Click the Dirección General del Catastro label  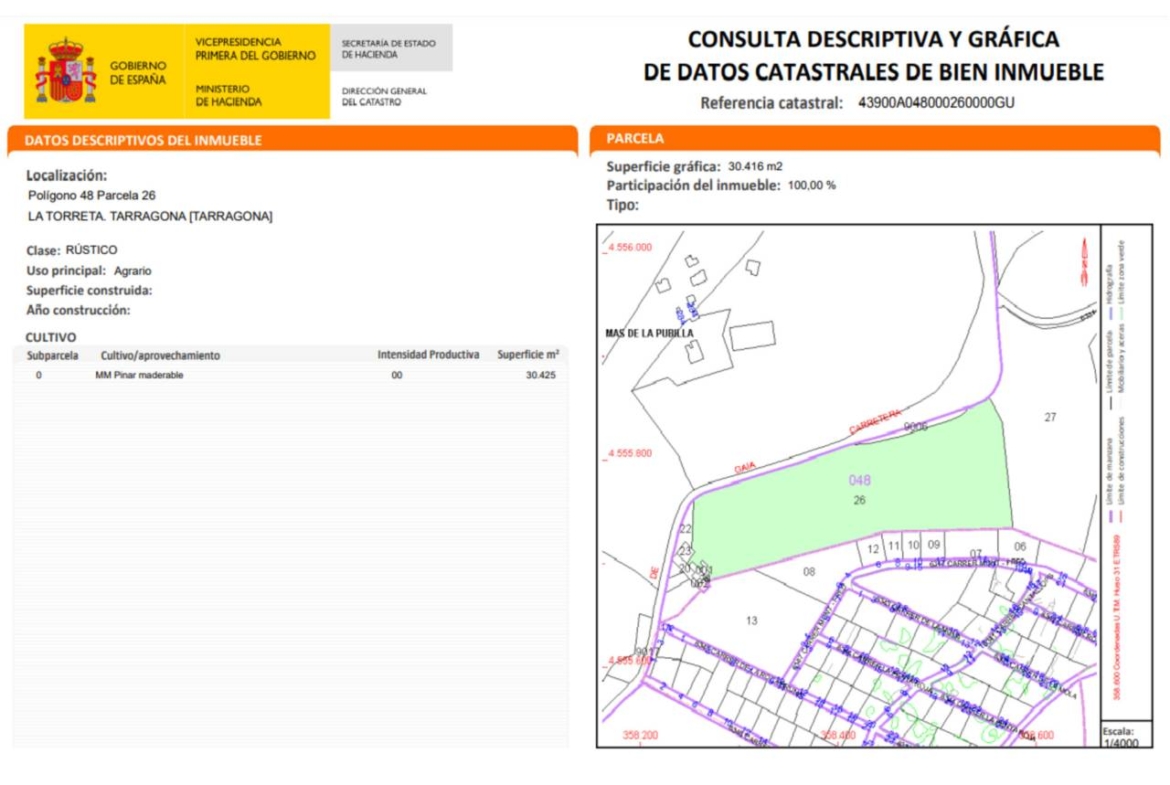(384, 96)
